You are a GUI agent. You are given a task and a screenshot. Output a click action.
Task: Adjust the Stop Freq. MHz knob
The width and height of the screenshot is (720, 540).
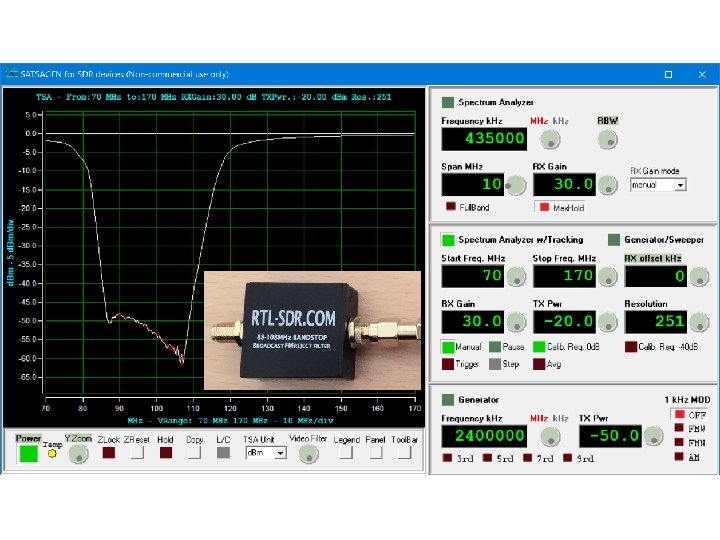coord(608,276)
